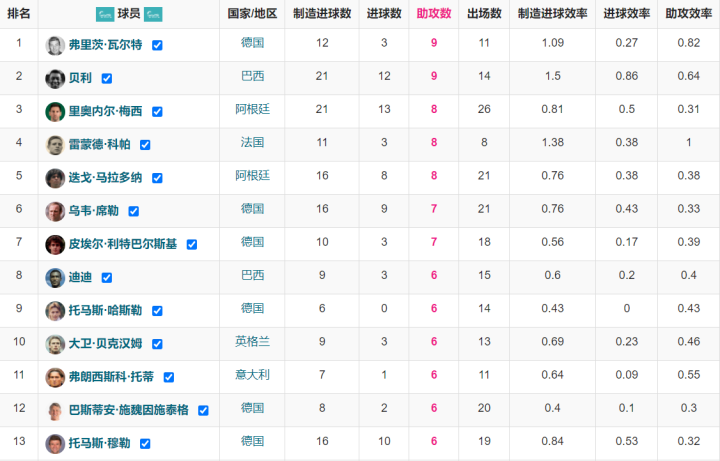This screenshot has height=461, width=720.
Task: Open the 乌韦·席勒 player name link
Action: (x=95, y=211)
